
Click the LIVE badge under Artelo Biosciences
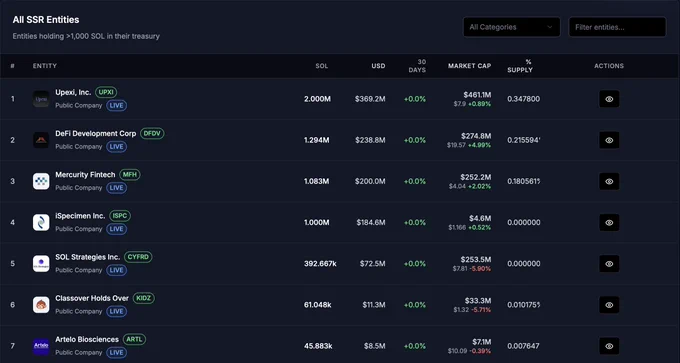point(117,353)
